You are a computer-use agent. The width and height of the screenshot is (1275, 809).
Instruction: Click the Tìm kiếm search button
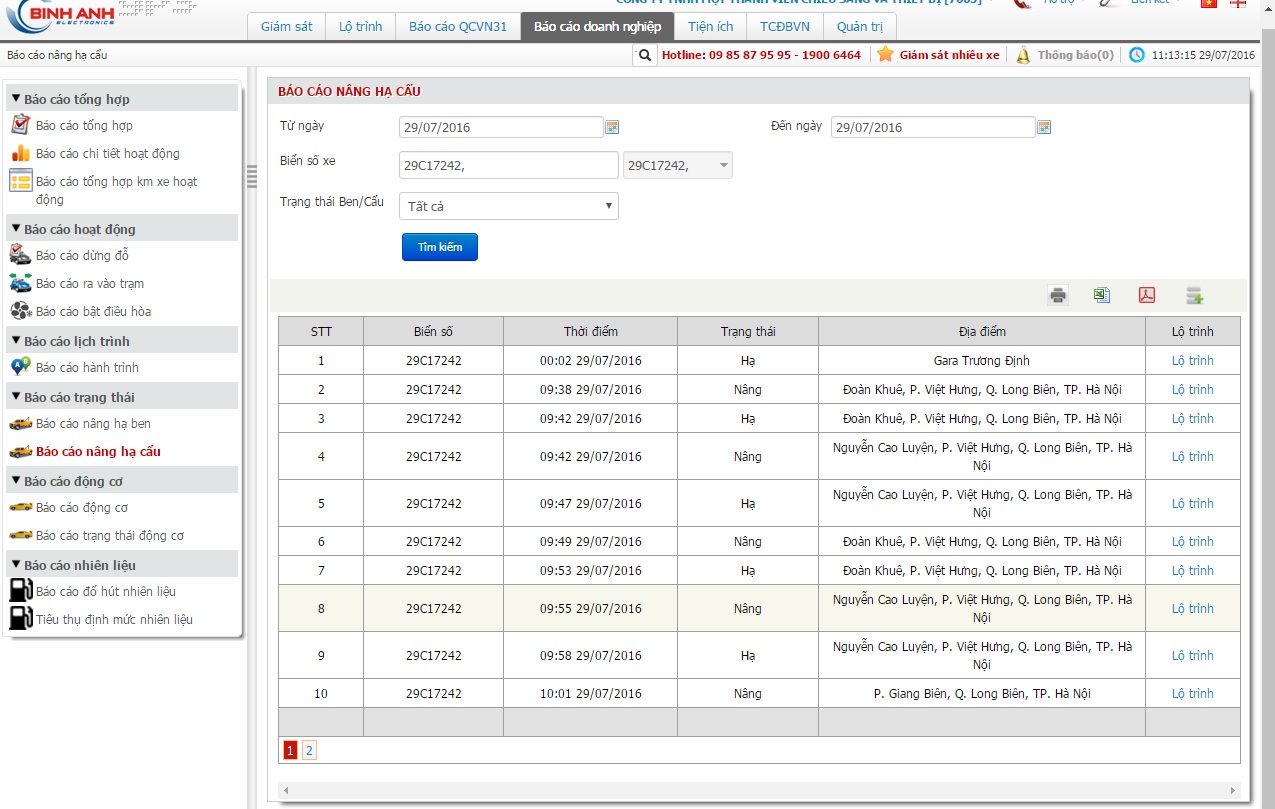coord(440,247)
